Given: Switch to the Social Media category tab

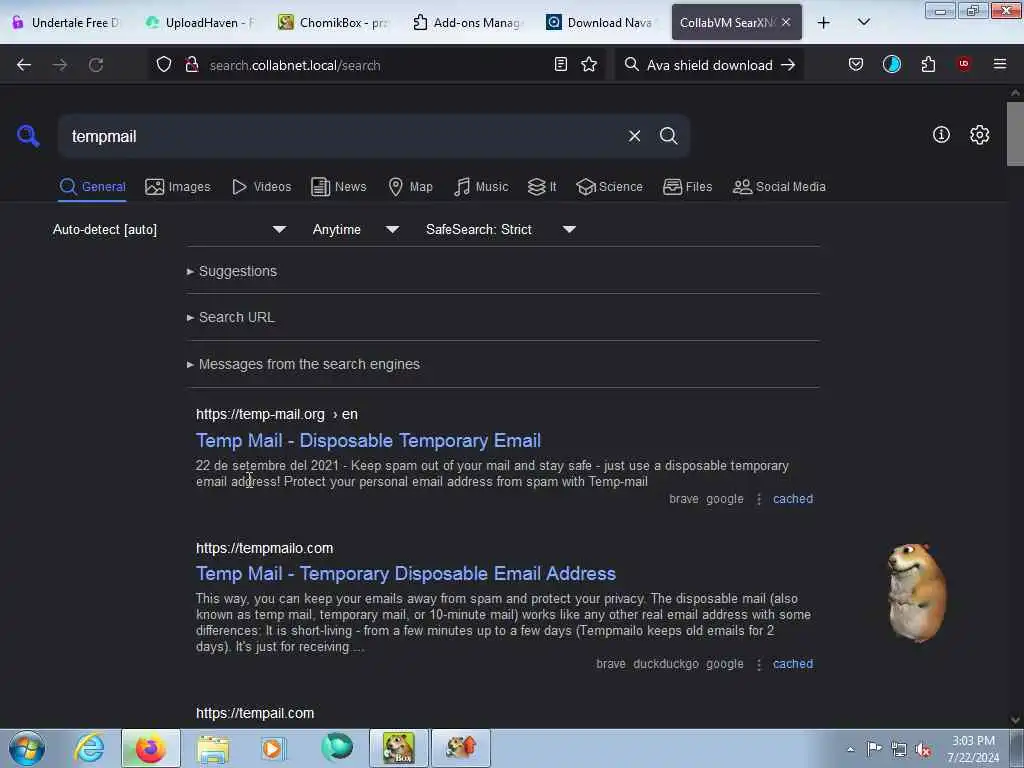Looking at the screenshot, I should [x=778, y=187].
